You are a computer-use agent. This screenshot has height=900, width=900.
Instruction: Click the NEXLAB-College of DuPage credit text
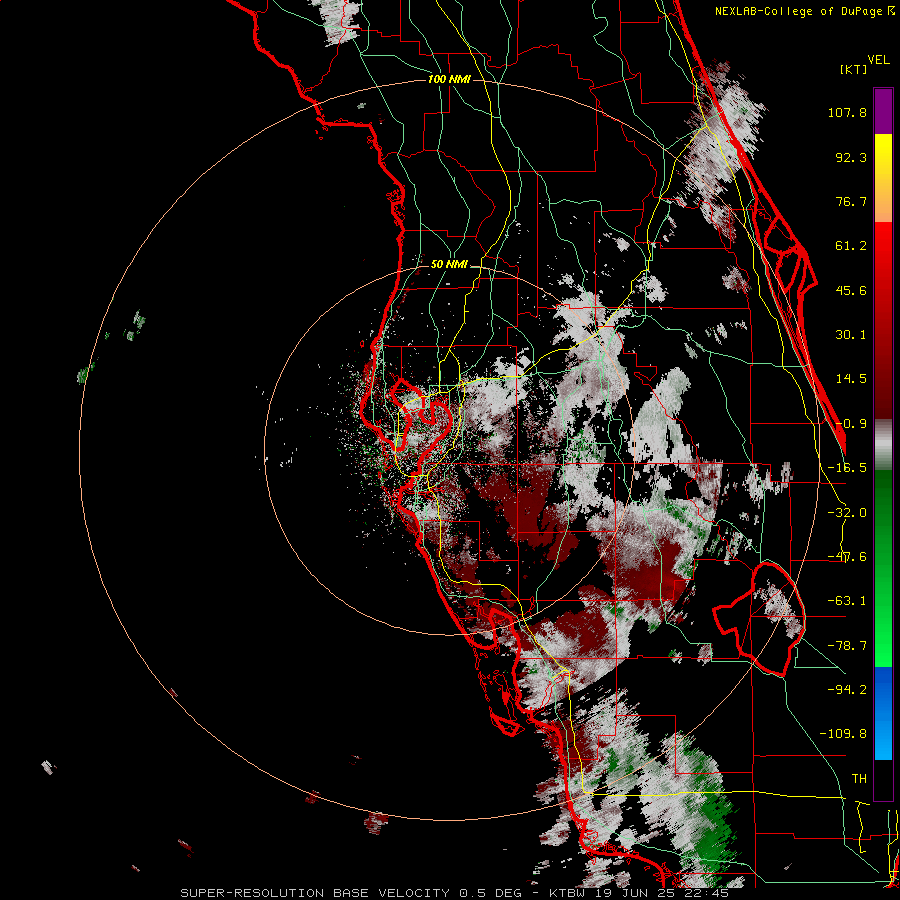point(804,11)
